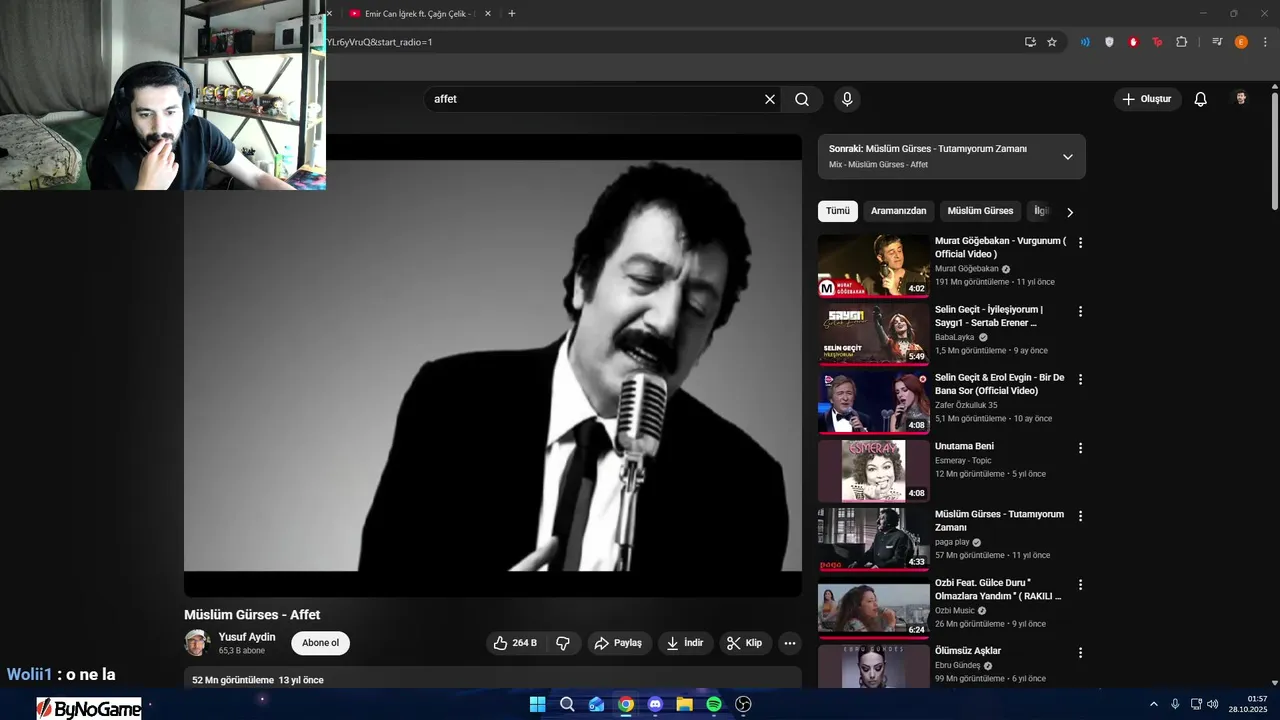
Task: Open options for Ozbi Feat. Gülce Duru video
Action: point(1080,584)
